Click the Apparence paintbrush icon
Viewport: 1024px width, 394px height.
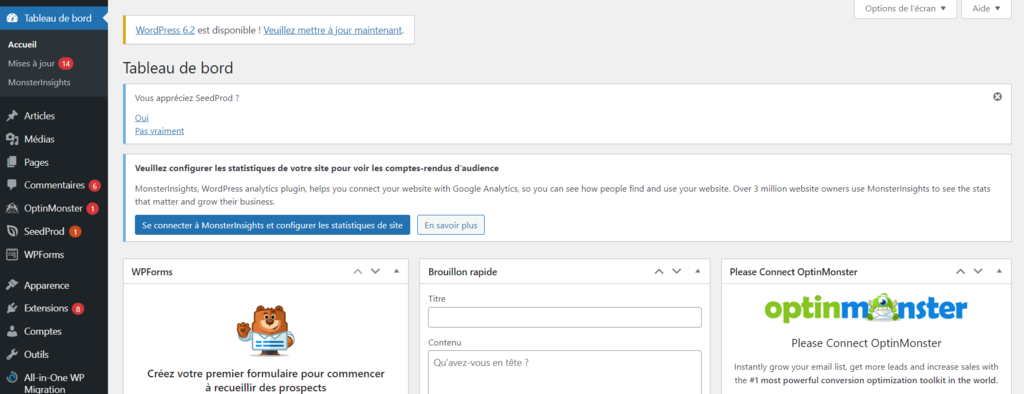click(12, 286)
